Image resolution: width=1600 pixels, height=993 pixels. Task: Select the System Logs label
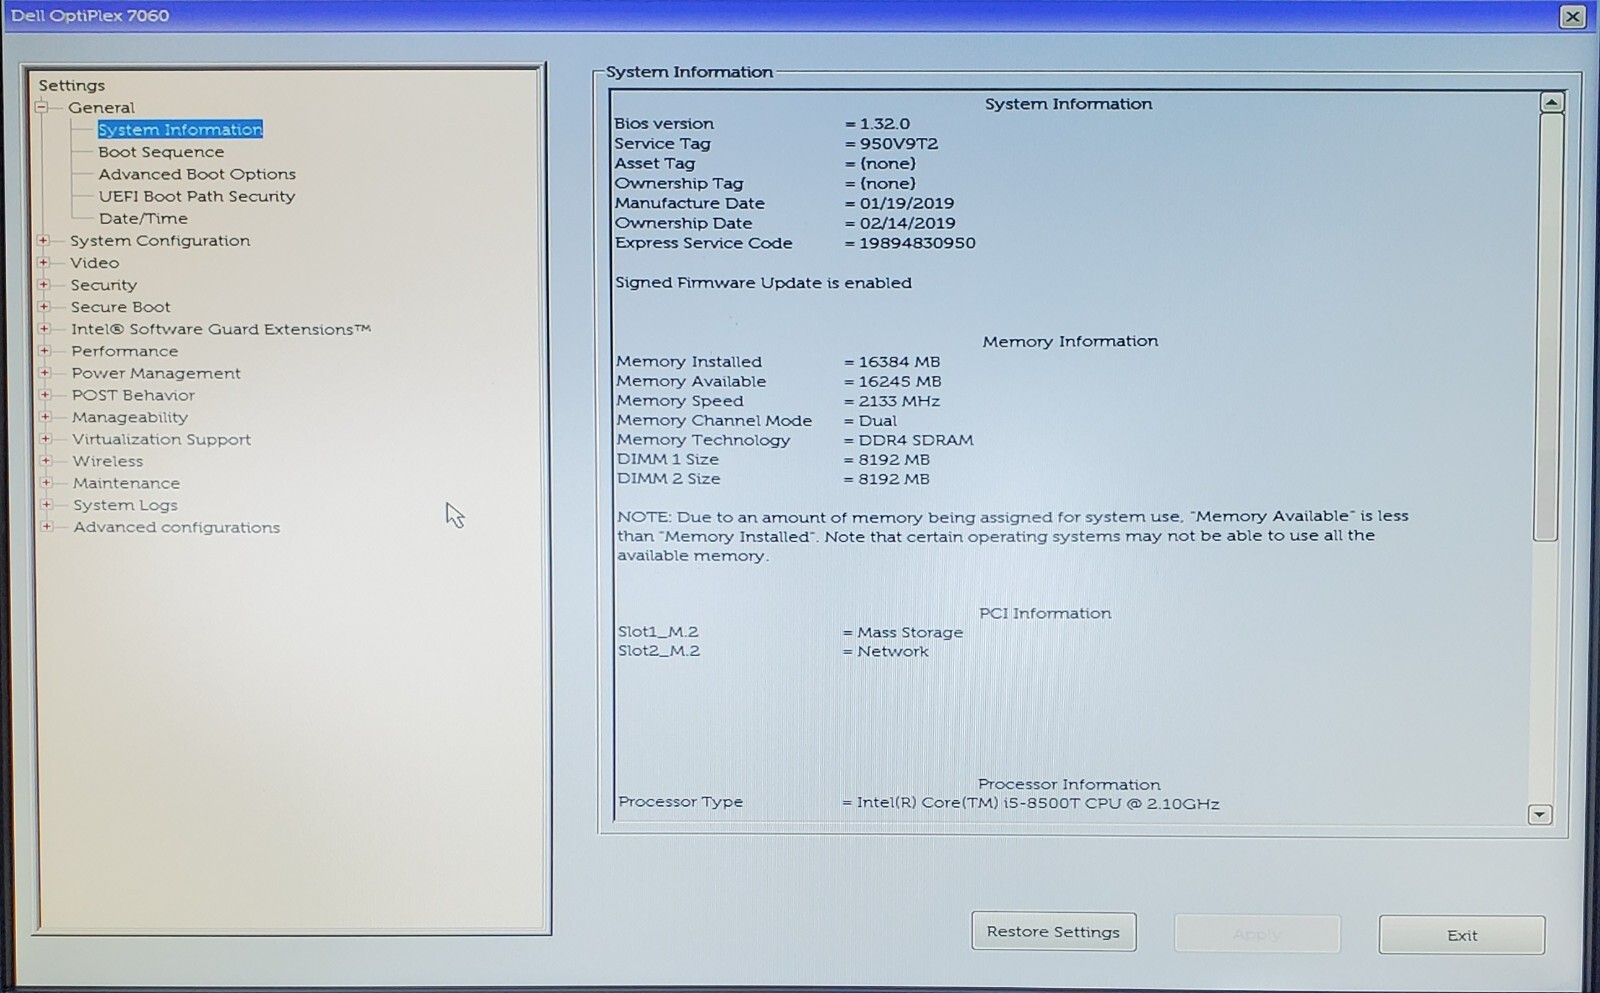click(125, 505)
